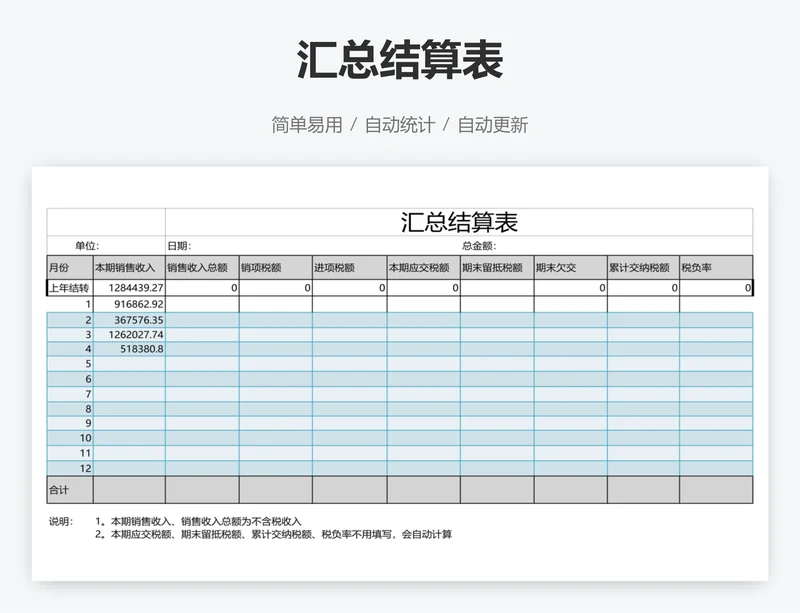Screen dimensions: 800x613
Task: Click the month 2 row number
Action: click(88, 320)
